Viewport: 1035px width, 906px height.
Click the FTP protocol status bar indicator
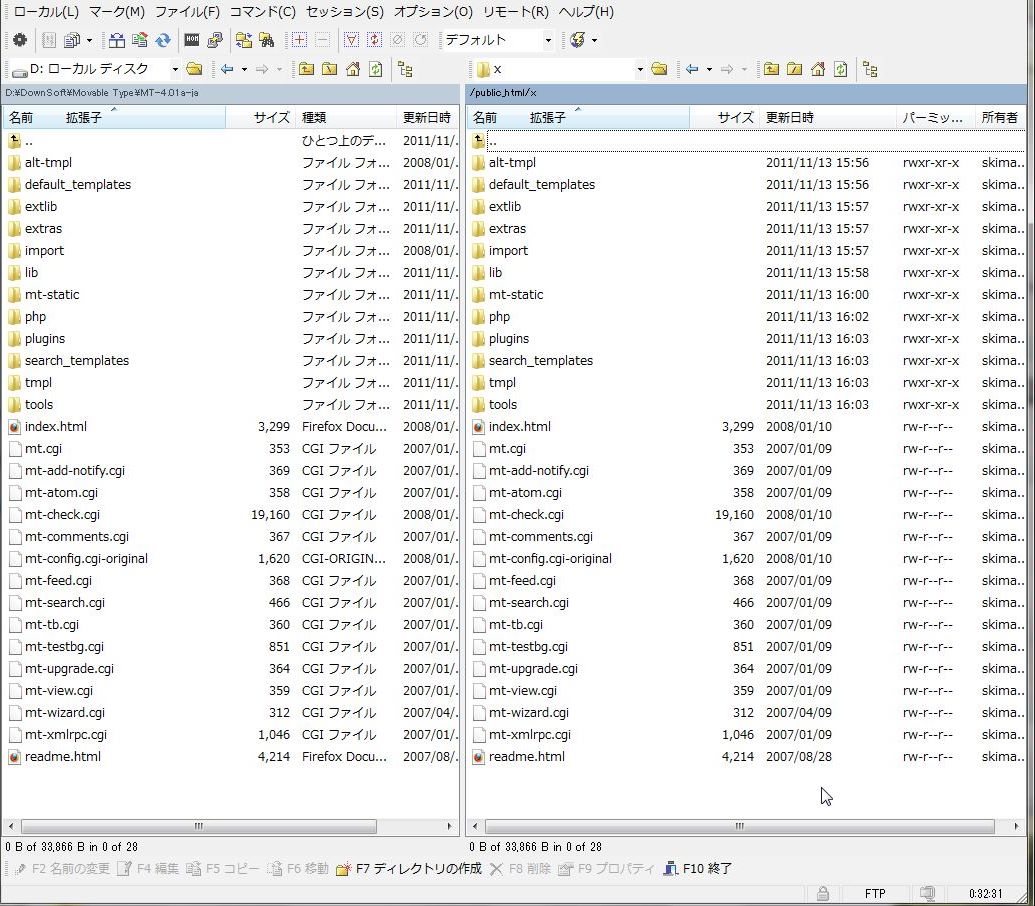[875, 893]
